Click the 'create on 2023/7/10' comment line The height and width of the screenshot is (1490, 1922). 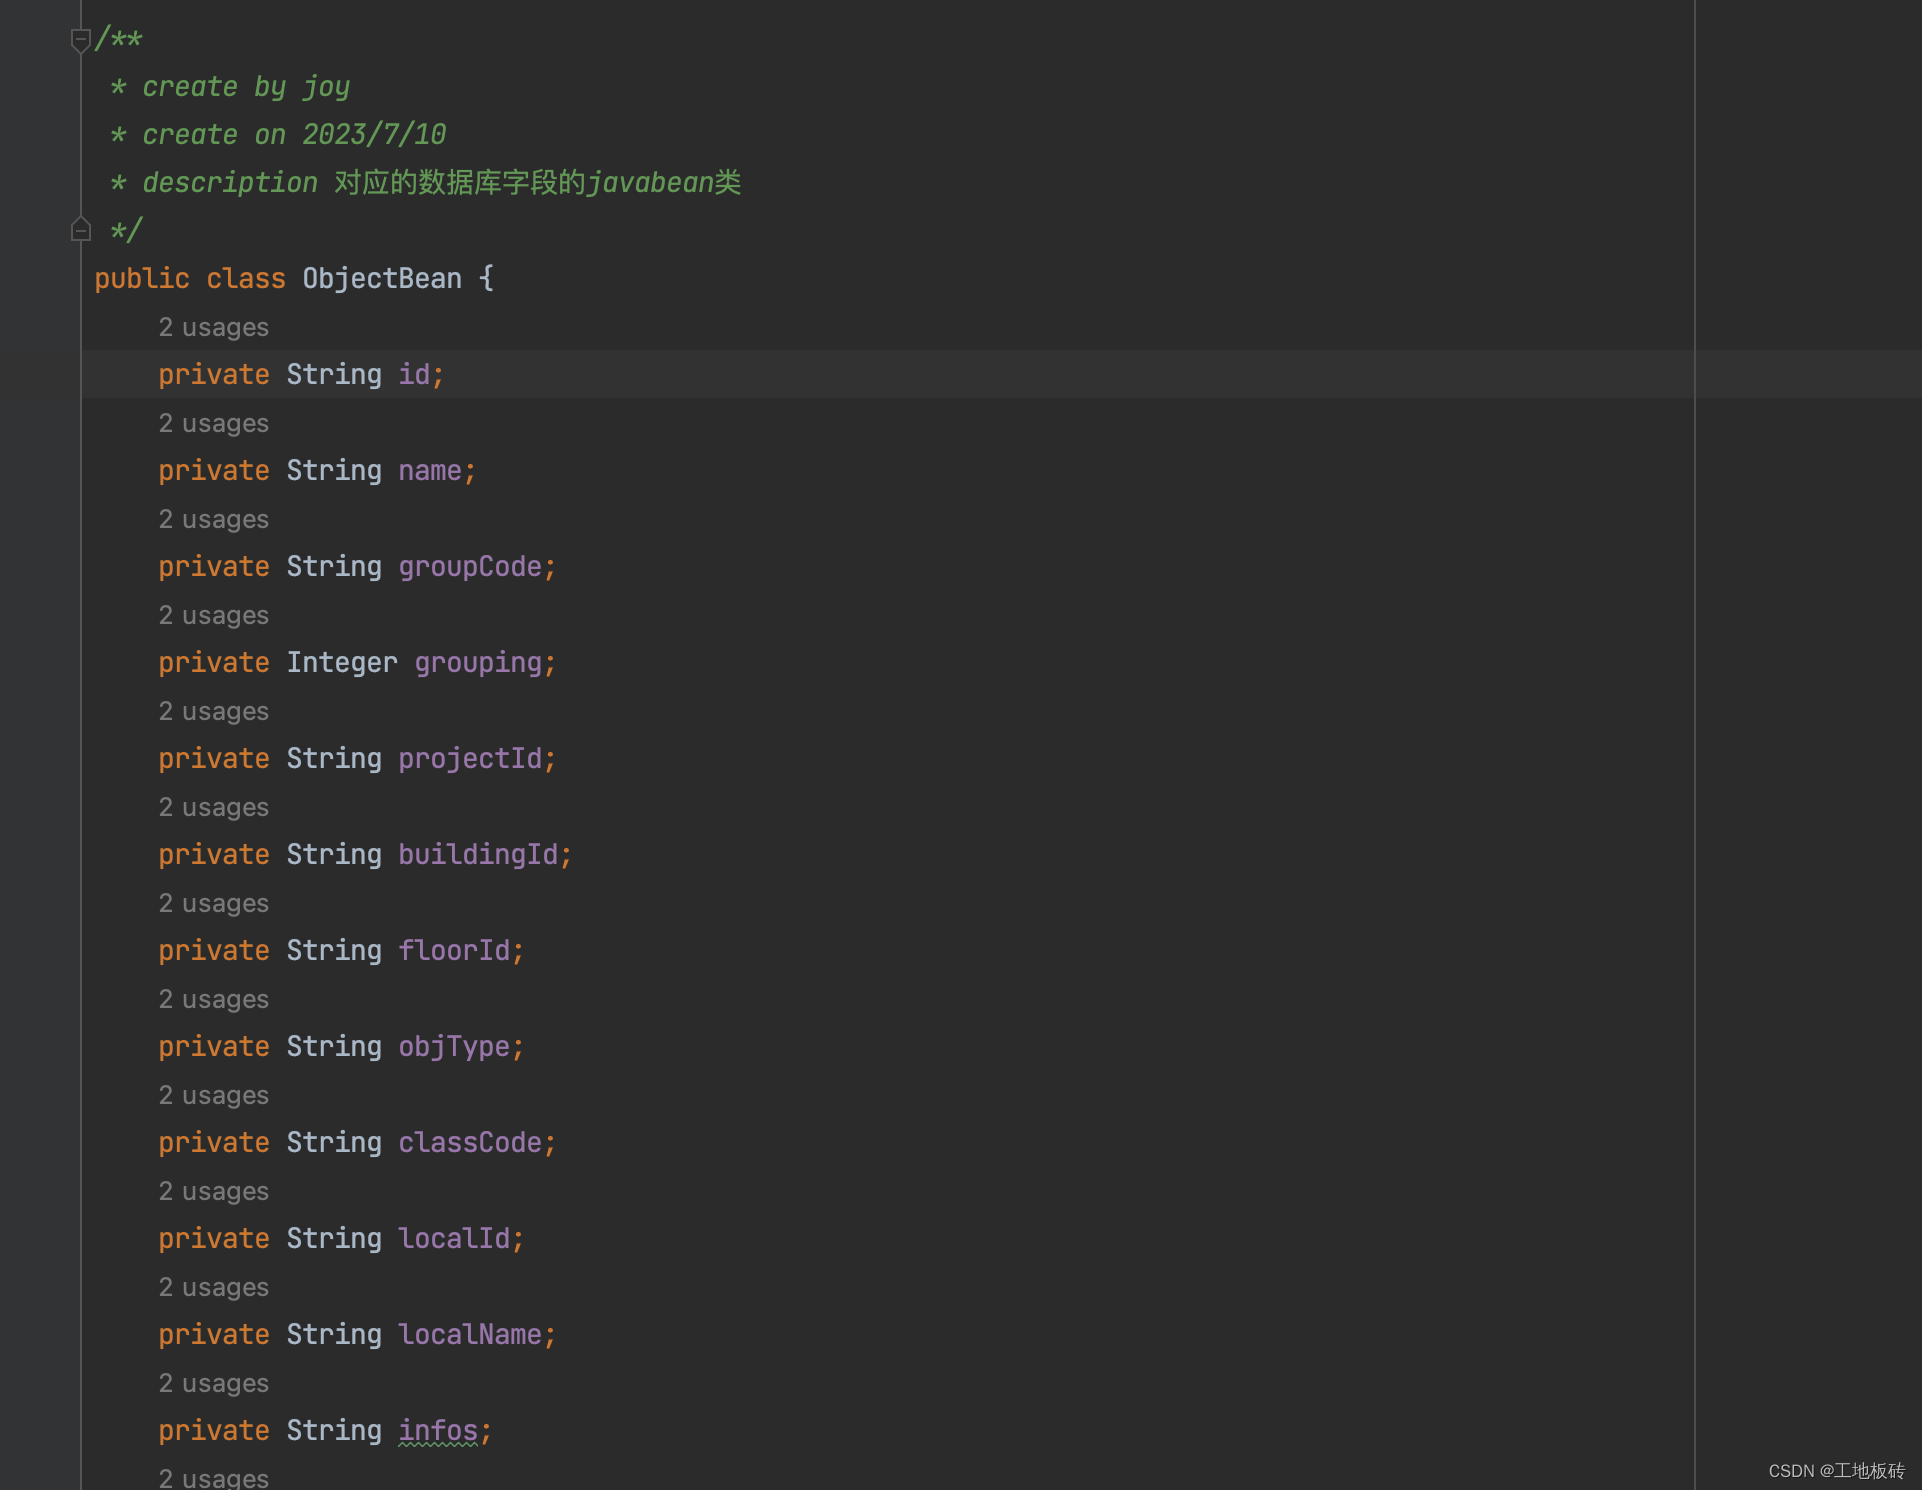(x=278, y=134)
